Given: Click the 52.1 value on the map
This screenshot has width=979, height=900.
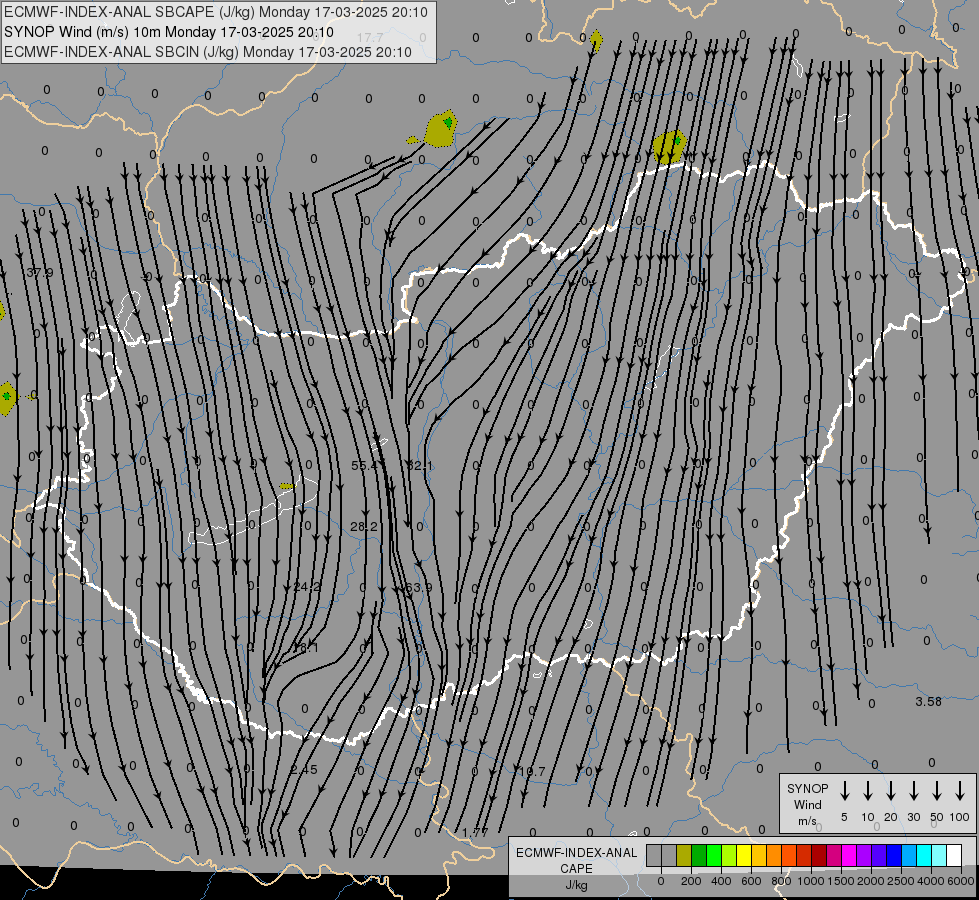Looking at the screenshot, I should (420, 465).
